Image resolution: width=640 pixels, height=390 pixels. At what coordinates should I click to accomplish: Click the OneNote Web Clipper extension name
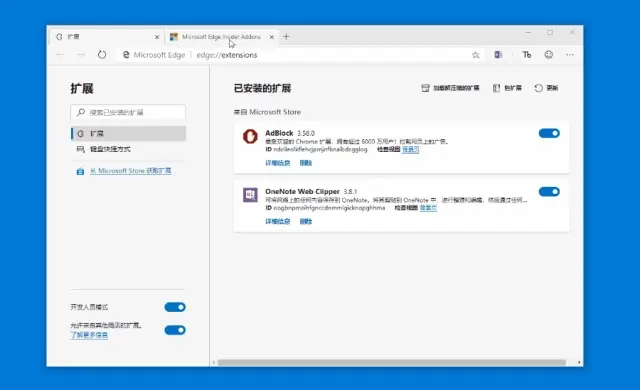pyautogui.click(x=302, y=191)
